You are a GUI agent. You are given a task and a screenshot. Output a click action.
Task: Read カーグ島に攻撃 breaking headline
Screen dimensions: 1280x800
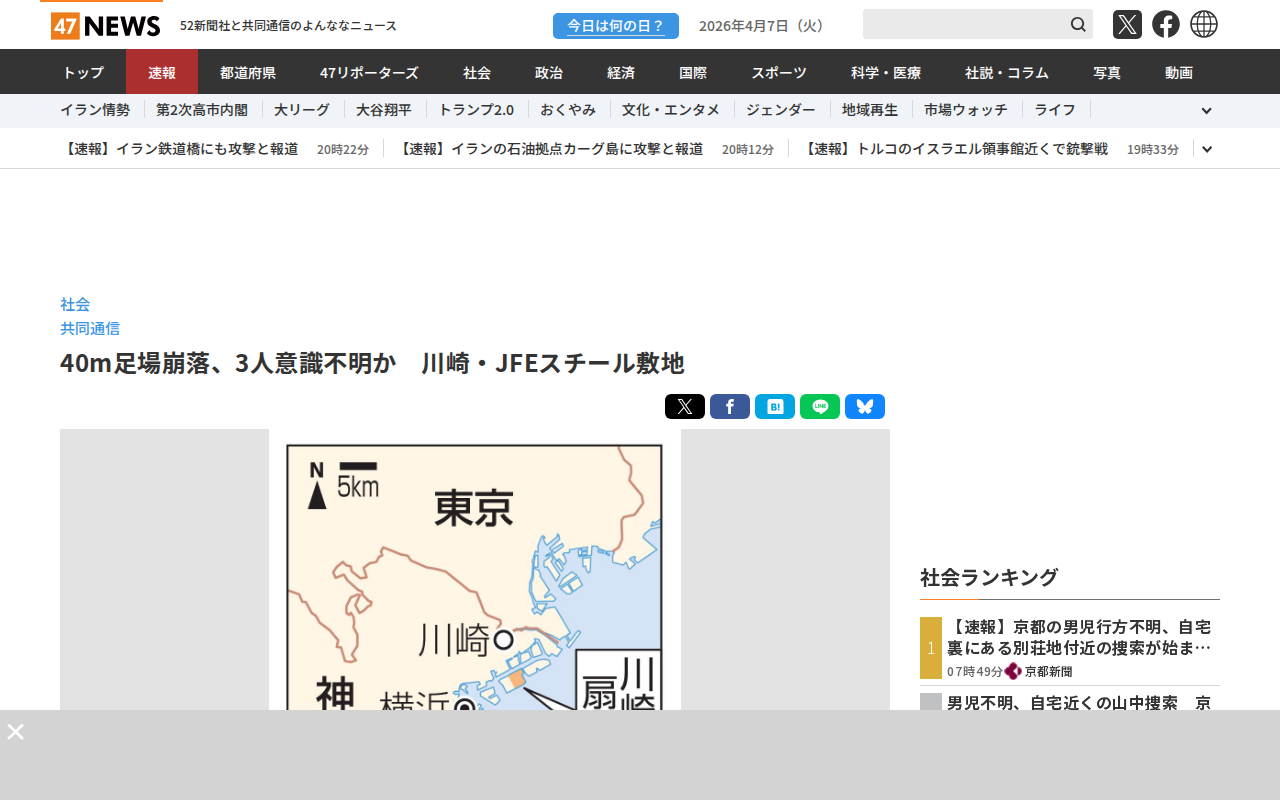pos(550,149)
